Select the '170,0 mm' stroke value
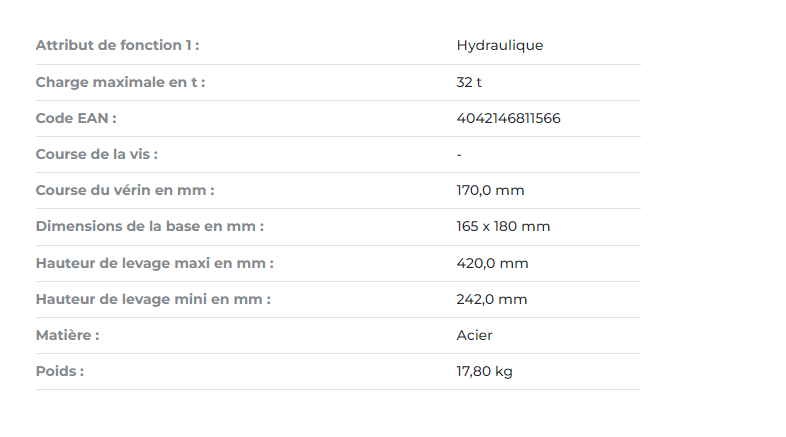The height and width of the screenshot is (437, 786). point(490,190)
